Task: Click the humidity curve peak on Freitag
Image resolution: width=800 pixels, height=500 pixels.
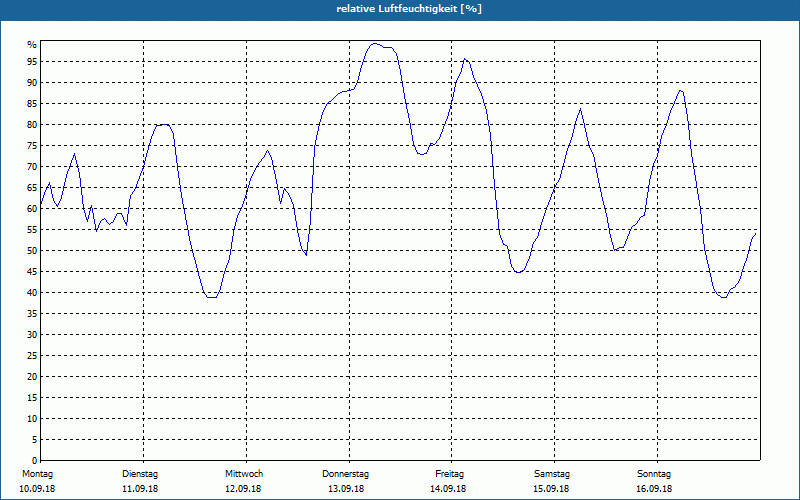Action: (x=465, y=59)
